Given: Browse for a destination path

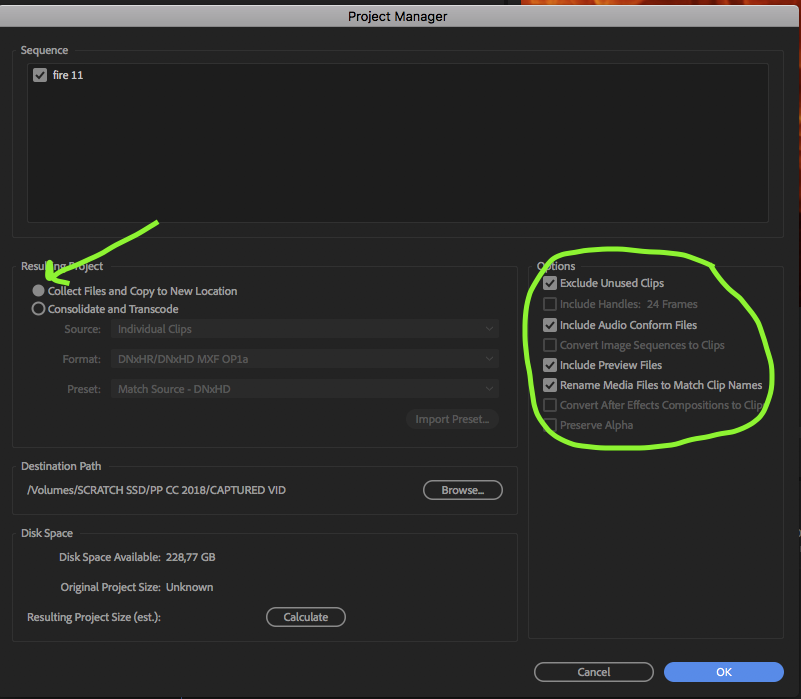Looking at the screenshot, I should [x=462, y=490].
